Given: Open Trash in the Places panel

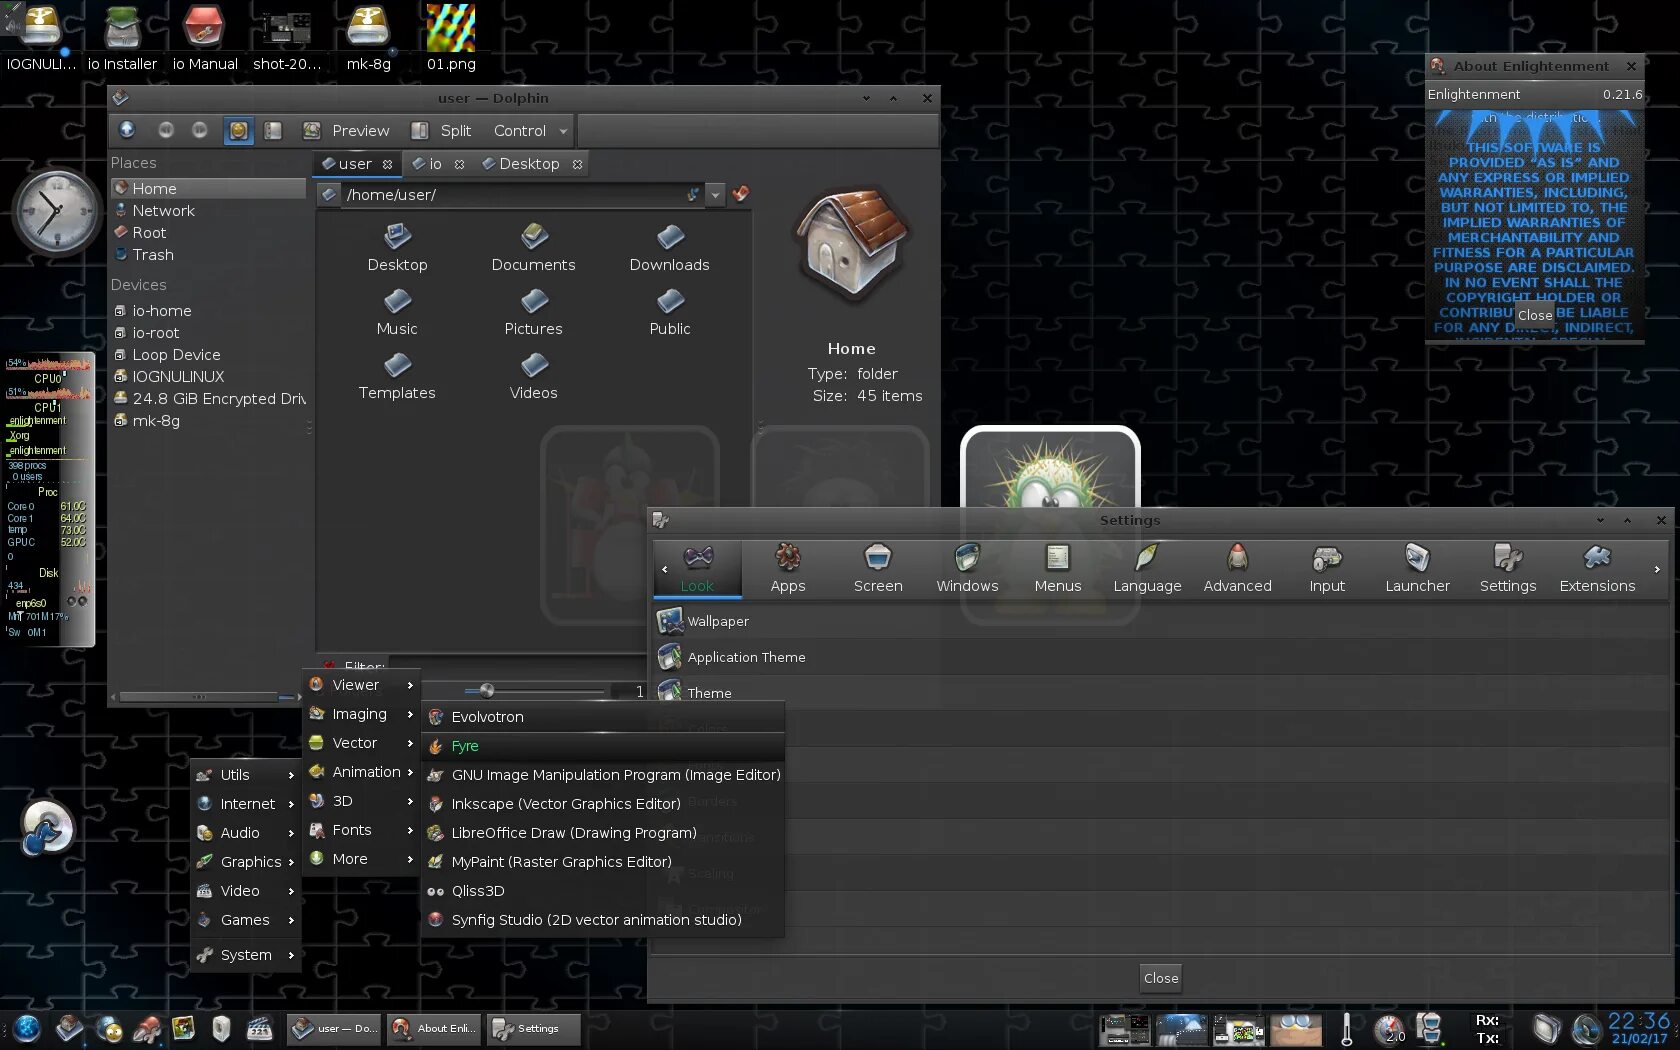Looking at the screenshot, I should (208, 255).
